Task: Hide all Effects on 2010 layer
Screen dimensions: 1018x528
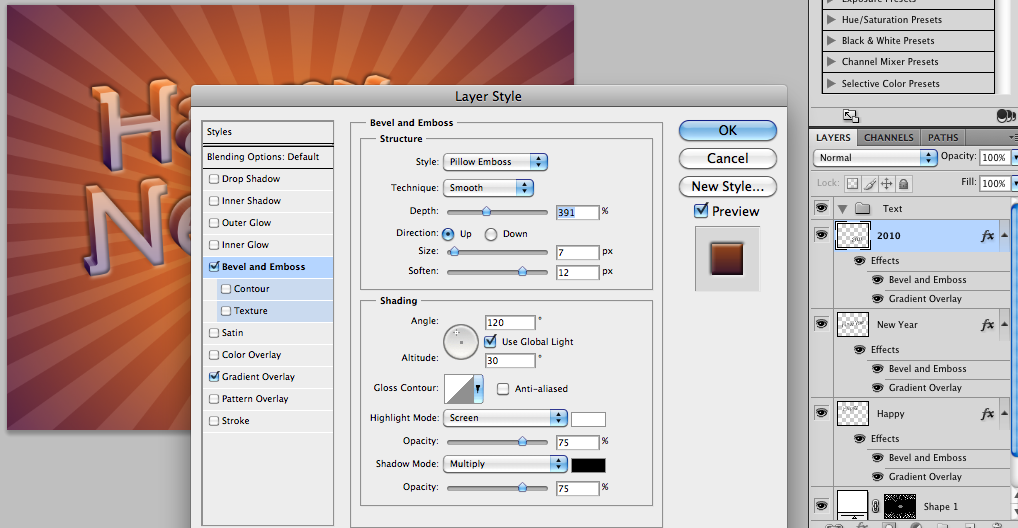Action: 860,260
